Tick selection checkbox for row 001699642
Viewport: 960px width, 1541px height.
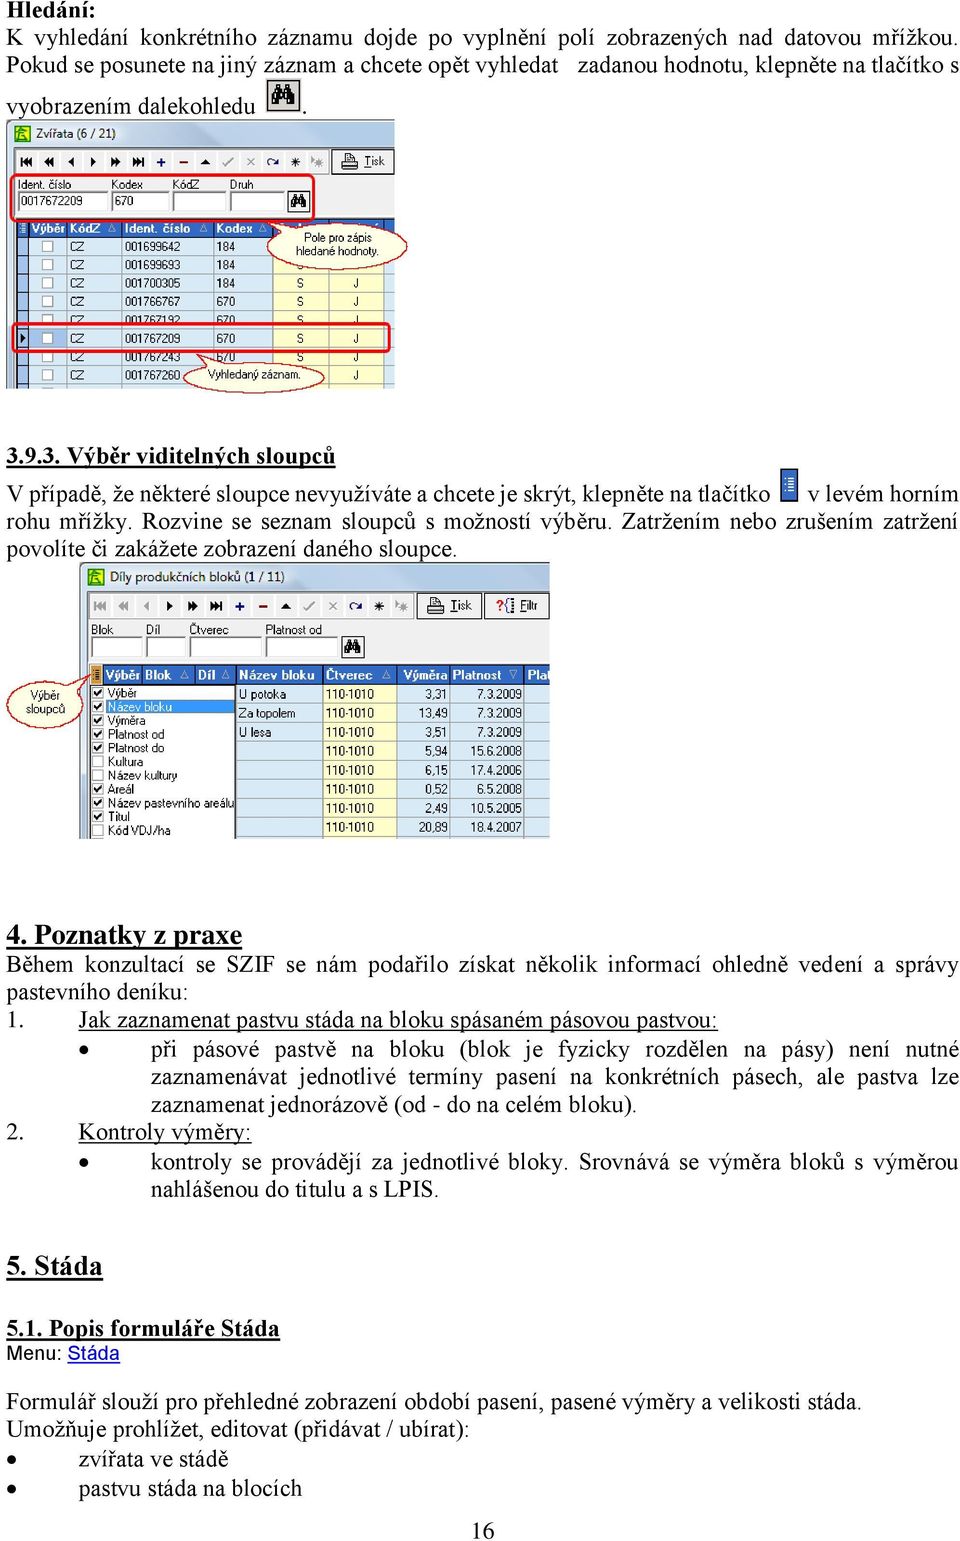coord(48,247)
